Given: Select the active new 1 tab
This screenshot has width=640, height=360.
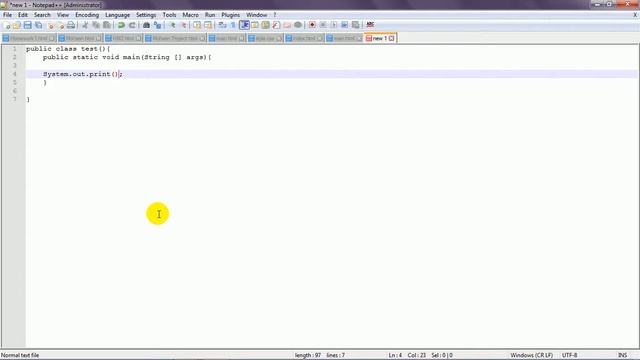Looking at the screenshot, I should click(x=379, y=38).
